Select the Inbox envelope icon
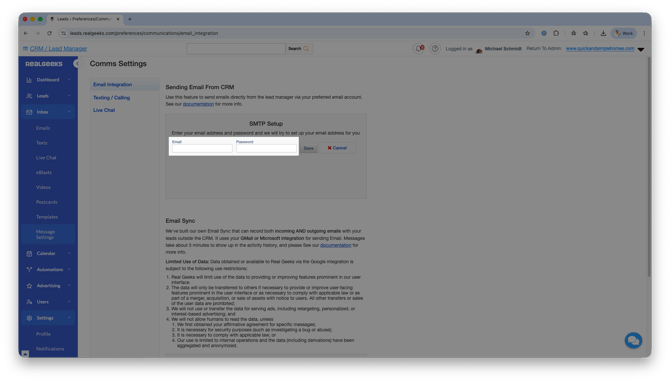 tap(29, 112)
